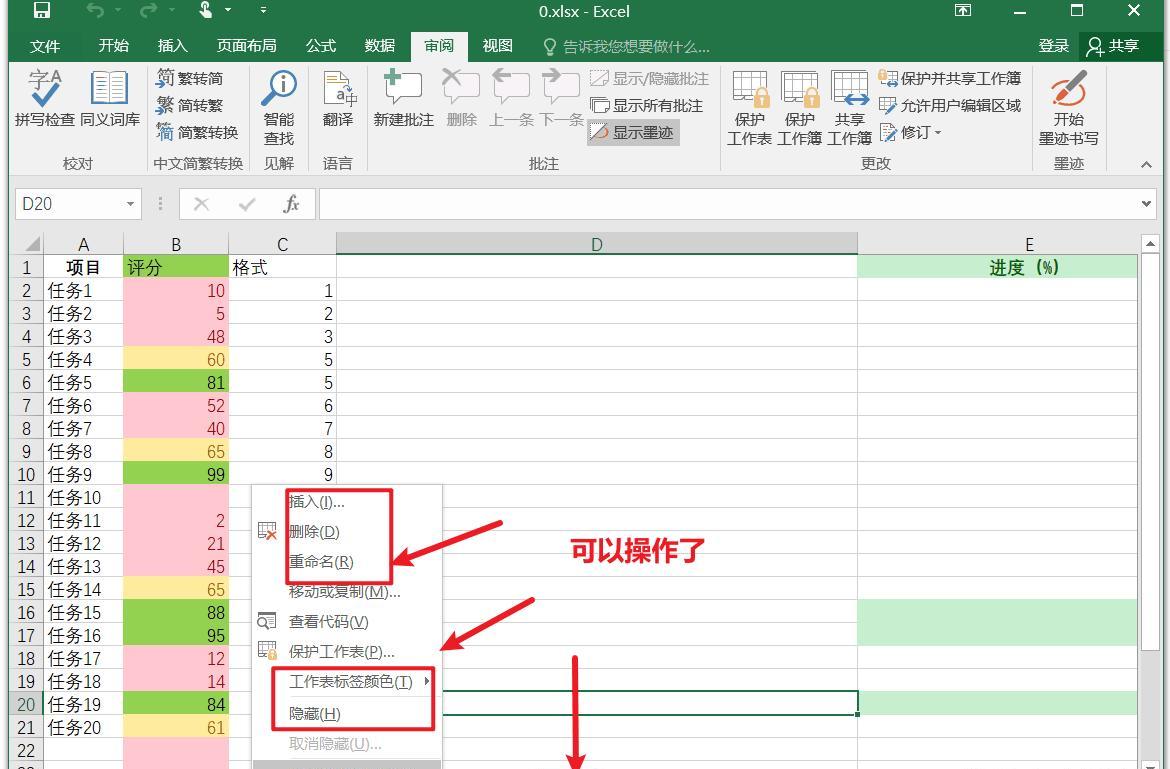Open 修订 track changes dropdown
Image resolution: width=1170 pixels, height=769 pixels.
[910, 132]
